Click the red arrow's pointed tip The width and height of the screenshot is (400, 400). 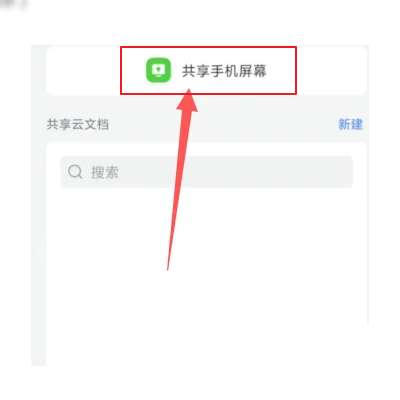click(x=189, y=90)
